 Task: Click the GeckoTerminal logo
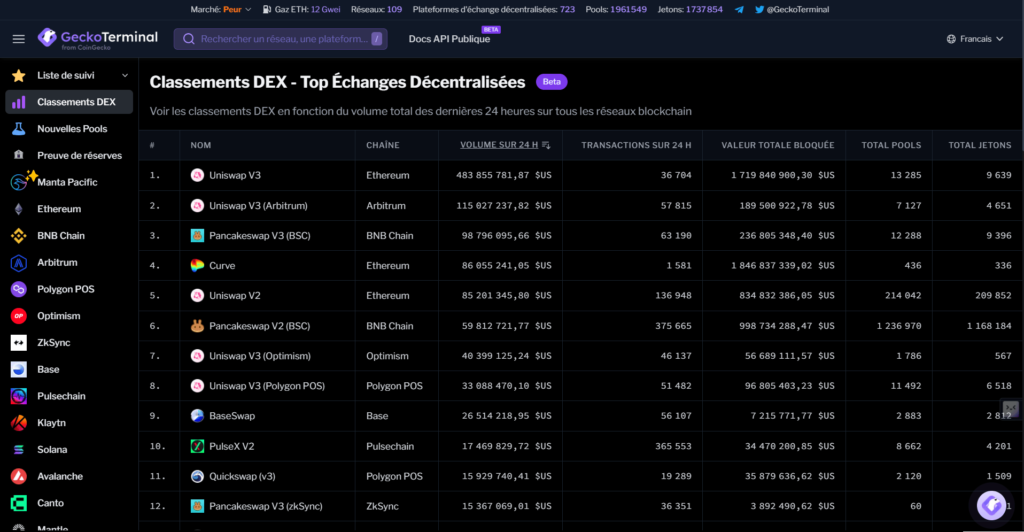(98, 38)
